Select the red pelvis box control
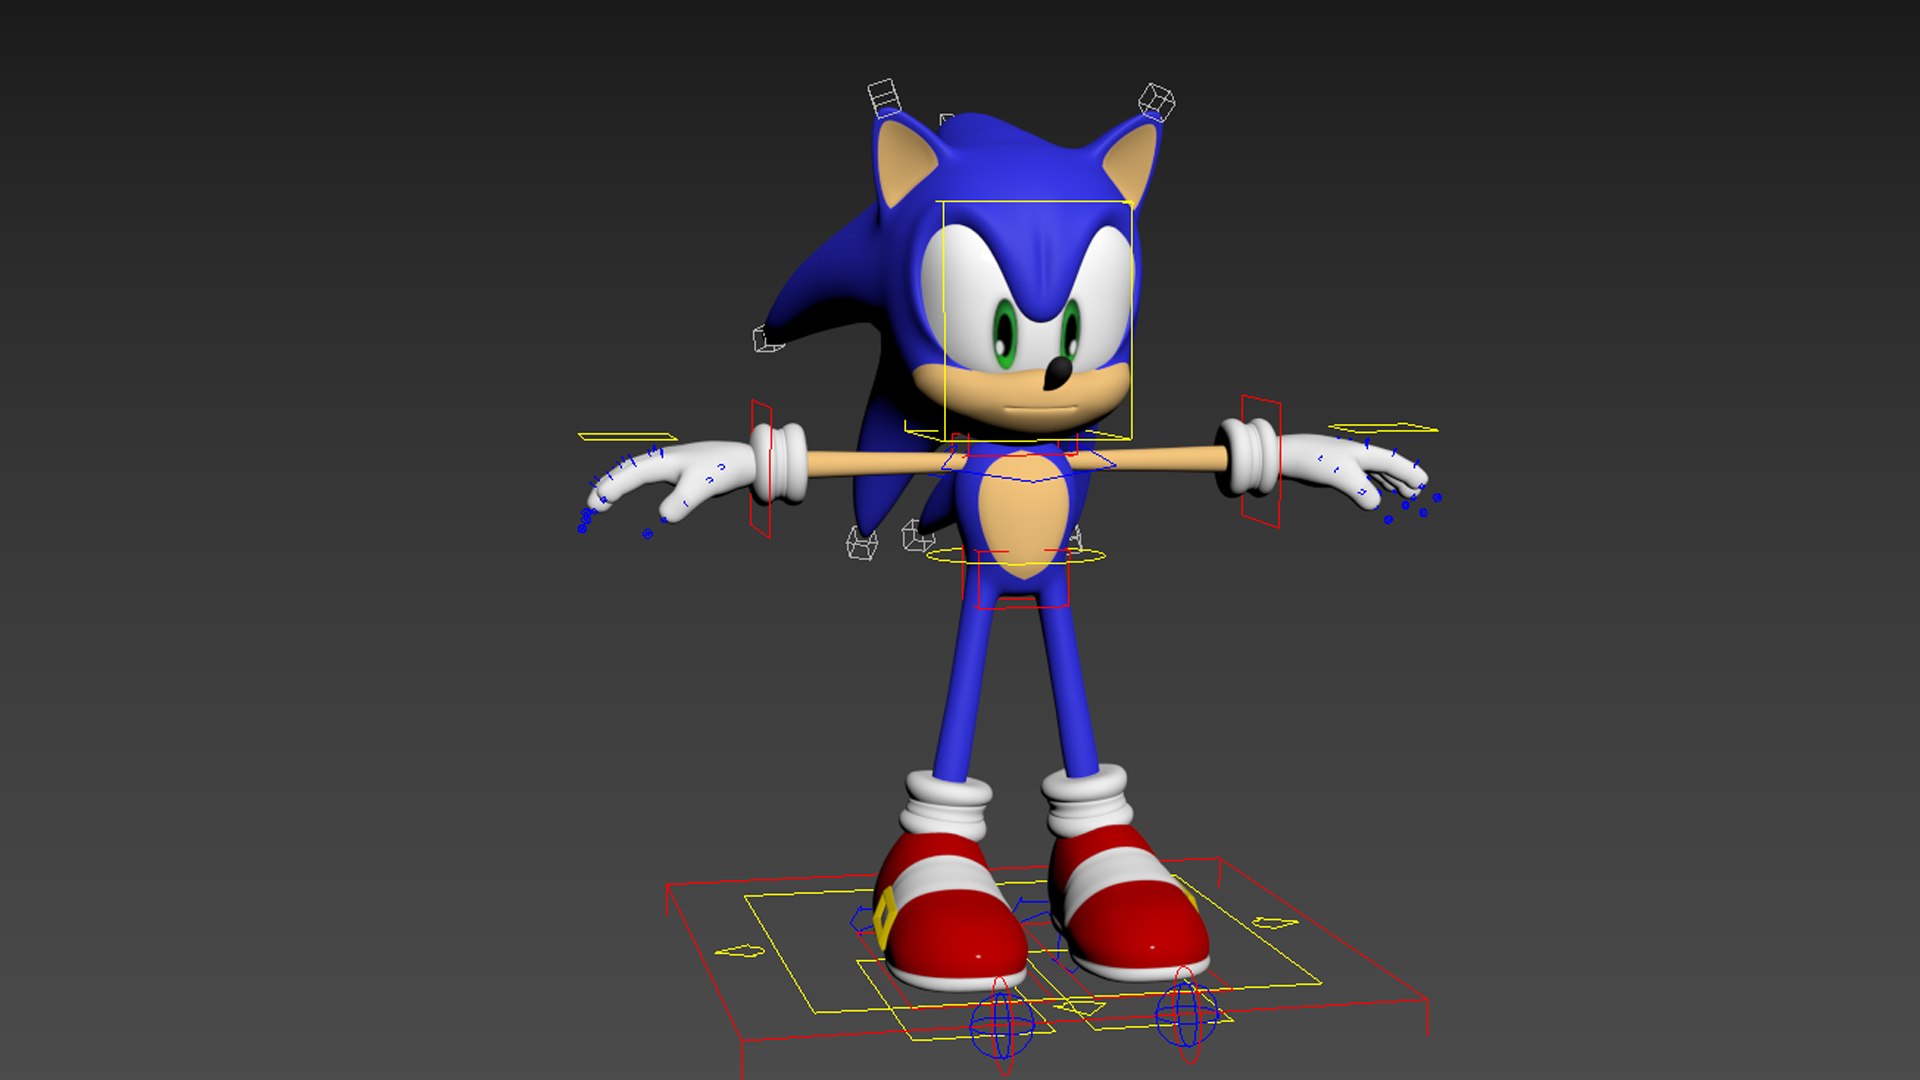 coord(1021,578)
